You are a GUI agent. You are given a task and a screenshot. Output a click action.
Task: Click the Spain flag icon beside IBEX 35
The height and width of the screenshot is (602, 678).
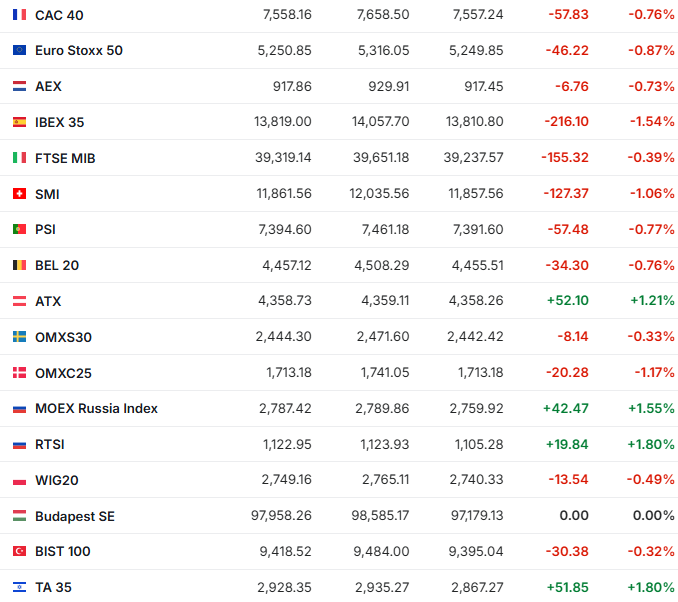19,122
